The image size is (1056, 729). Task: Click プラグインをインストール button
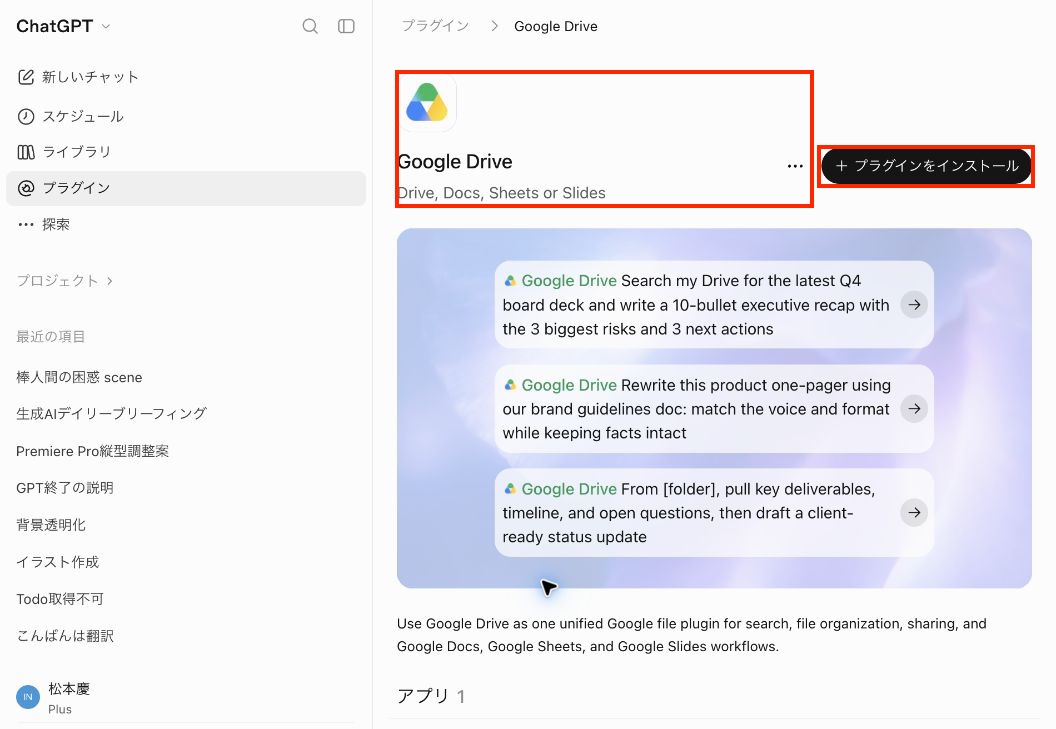click(x=926, y=166)
